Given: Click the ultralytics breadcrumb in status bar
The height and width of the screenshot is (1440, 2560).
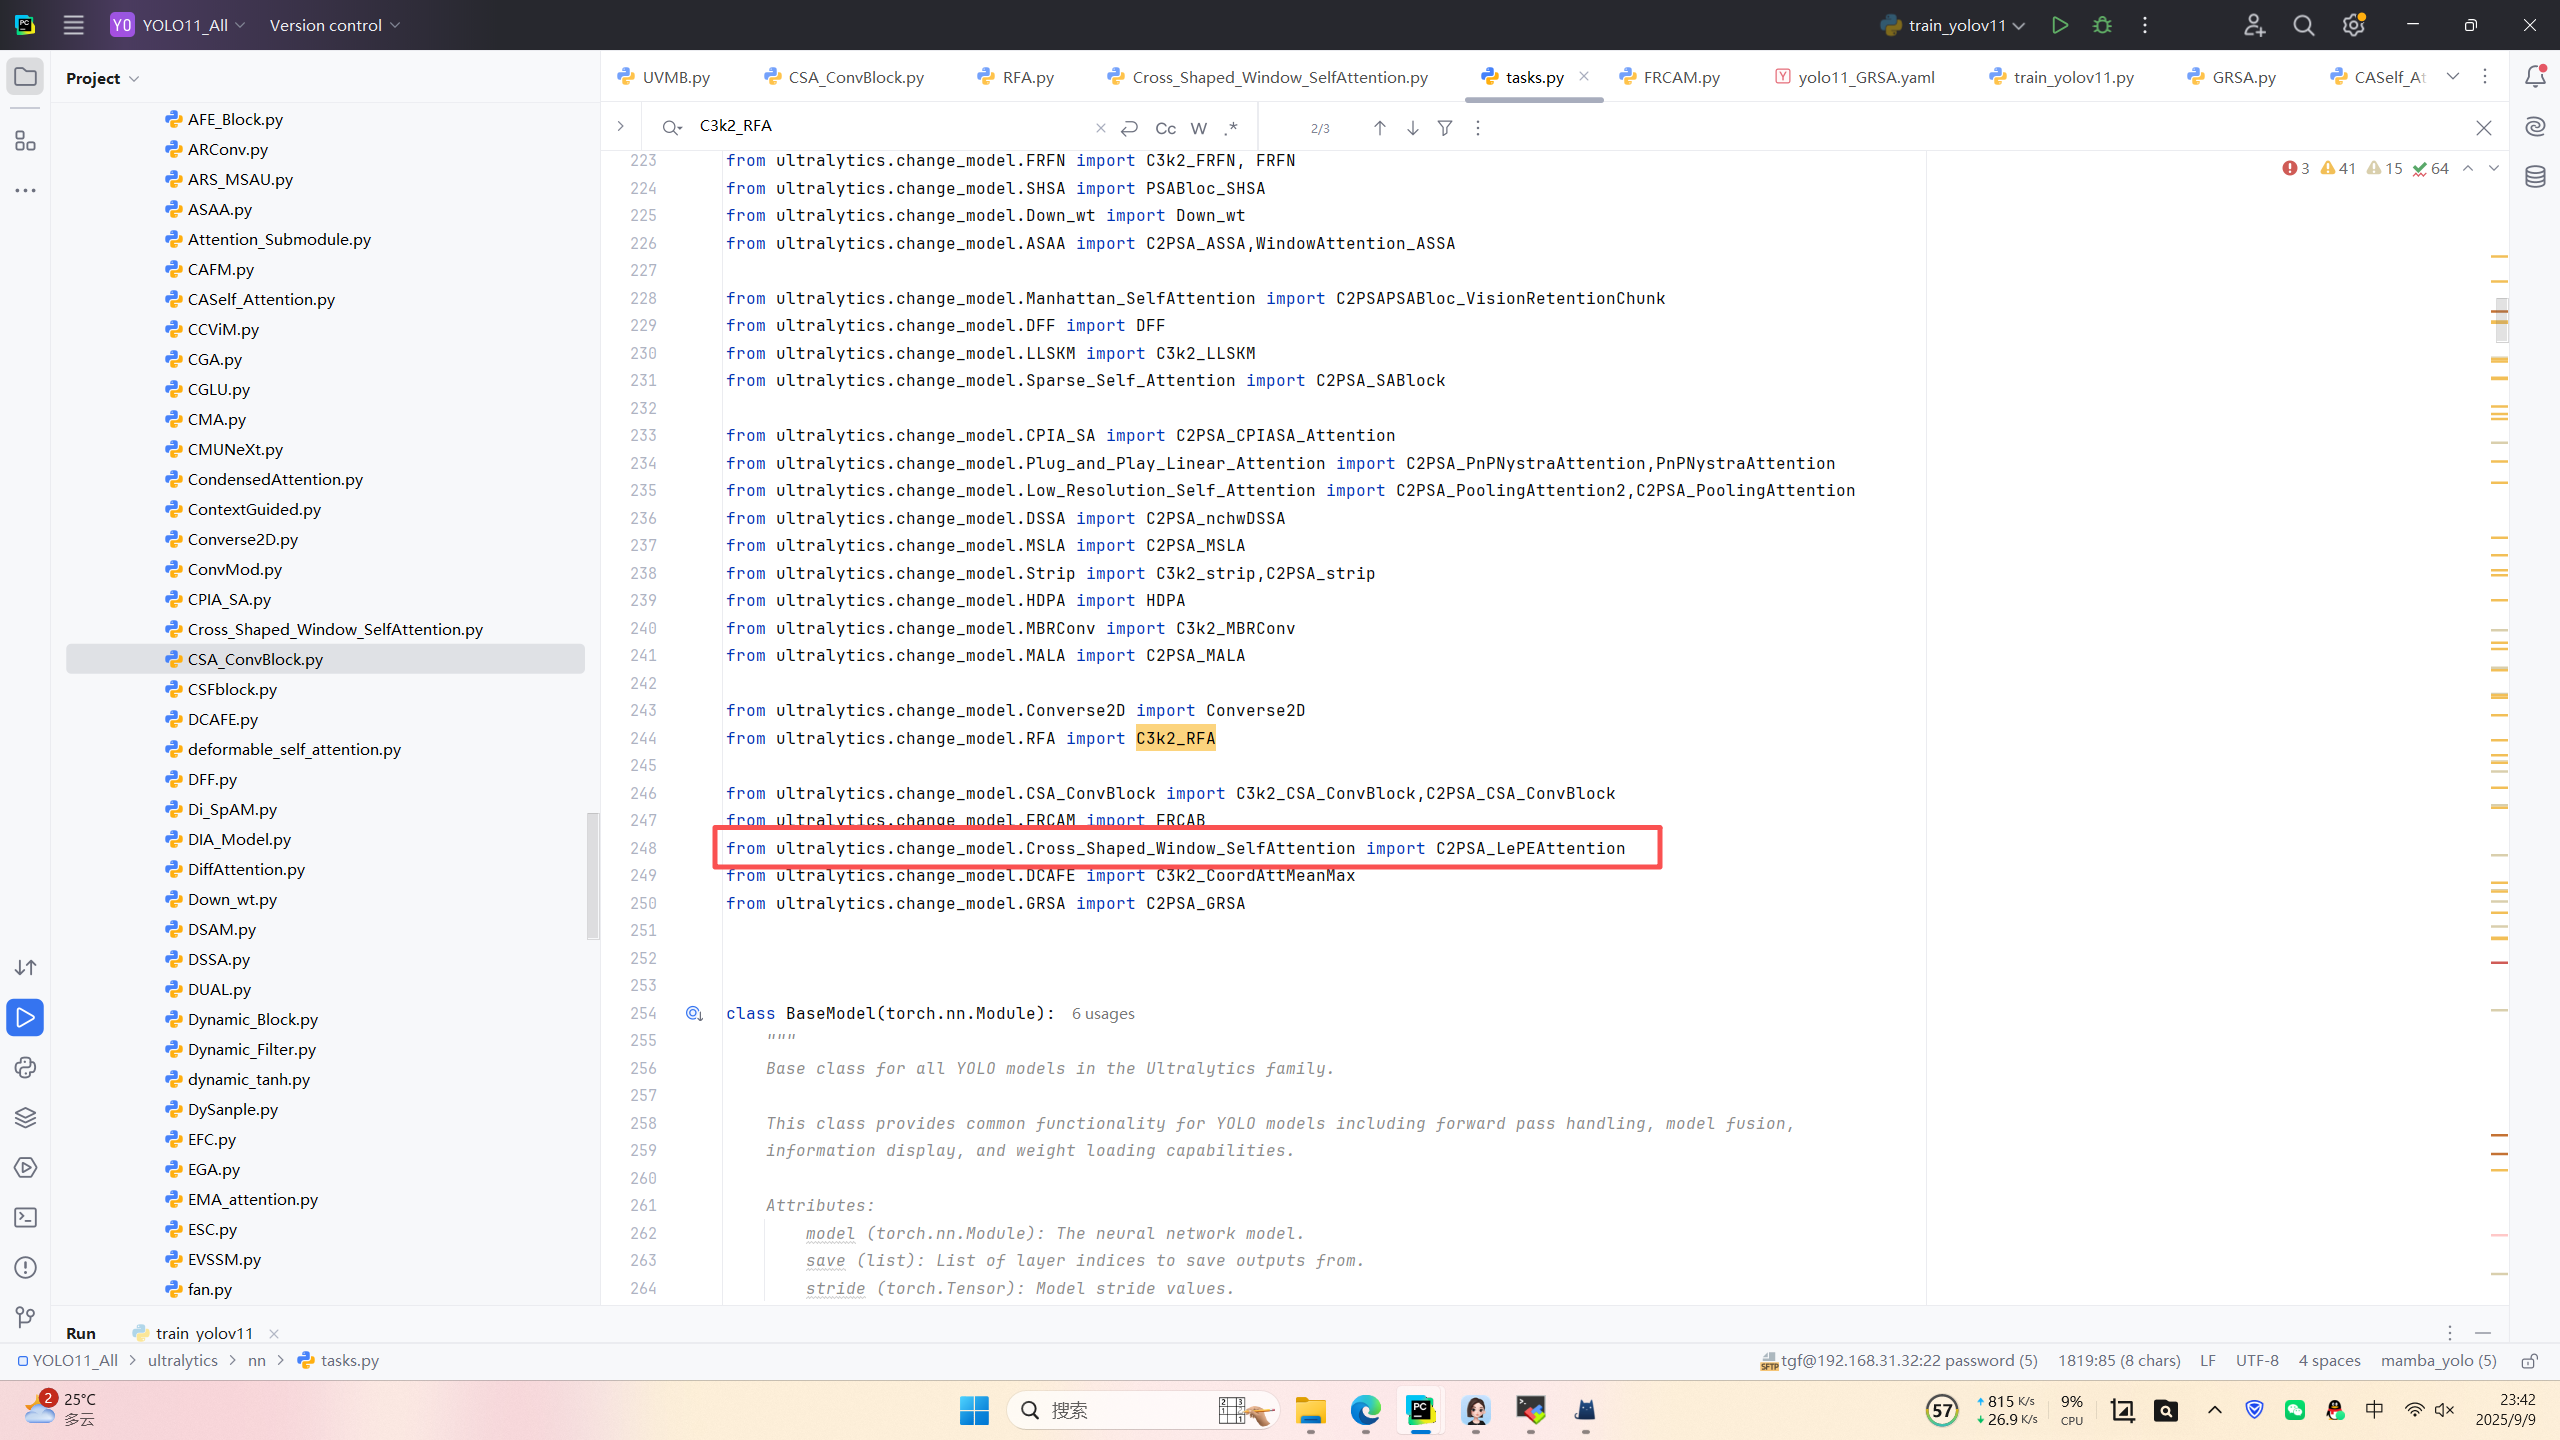Looking at the screenshot, I should (182, 1360).
